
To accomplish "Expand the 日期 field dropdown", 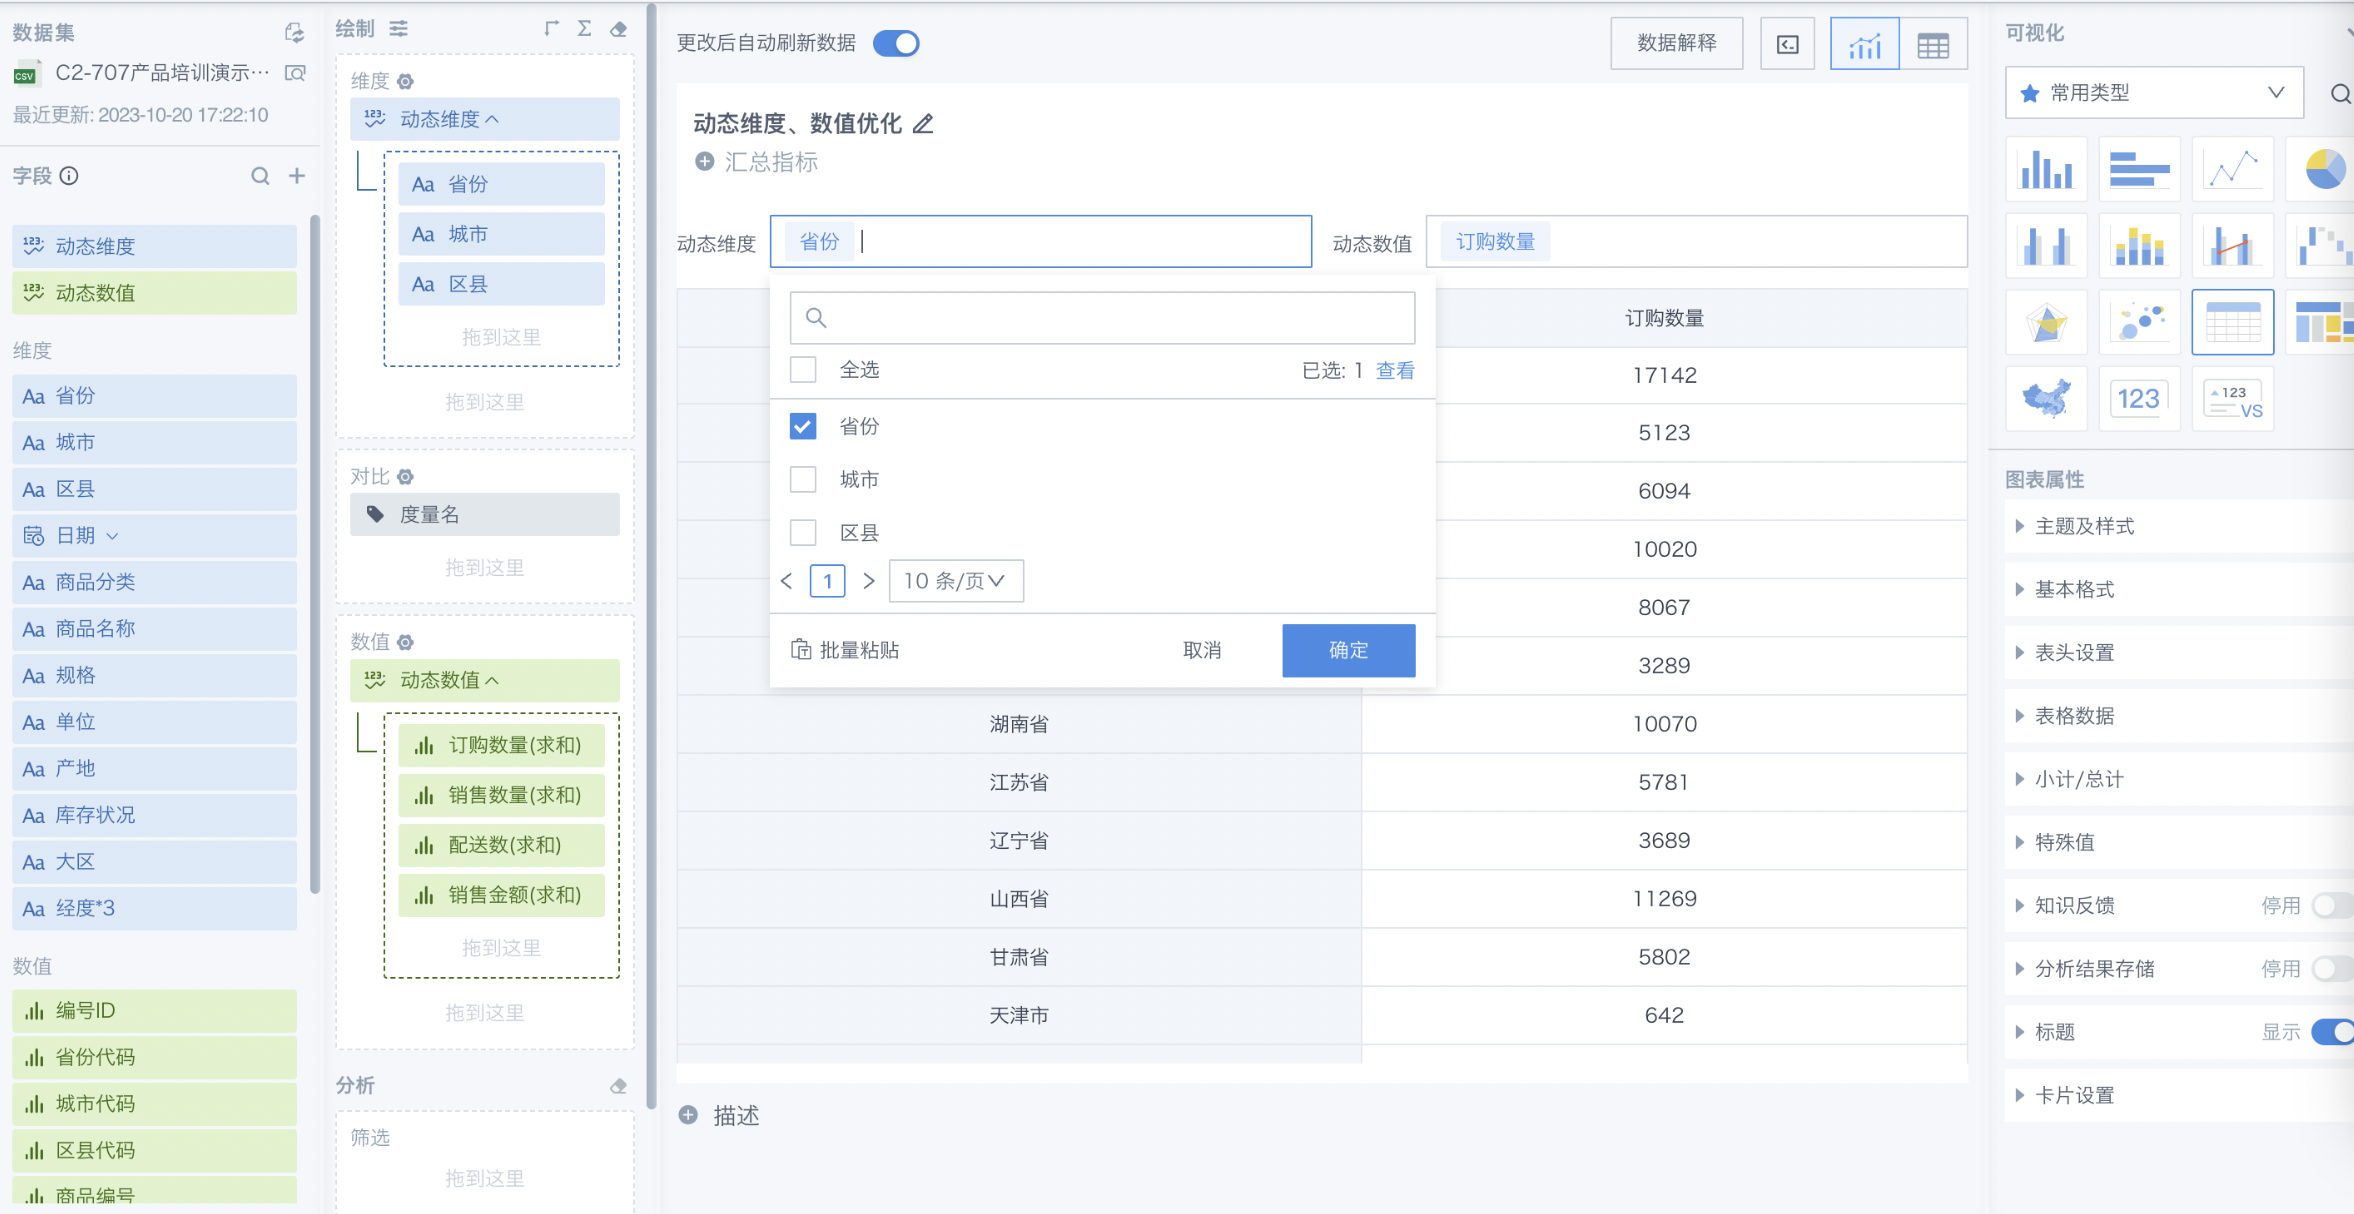I will tap(112, 536).
